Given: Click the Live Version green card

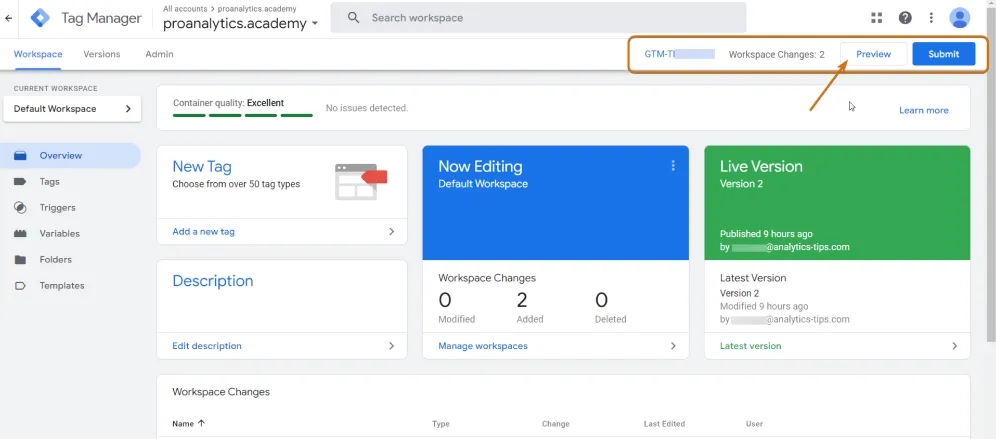Looking at the screenshot, I should tap(837, 203).
